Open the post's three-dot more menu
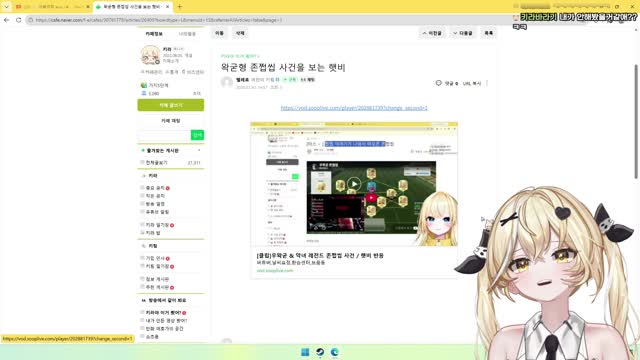Viewport: 640px width, 360px height. coord(487,83)
